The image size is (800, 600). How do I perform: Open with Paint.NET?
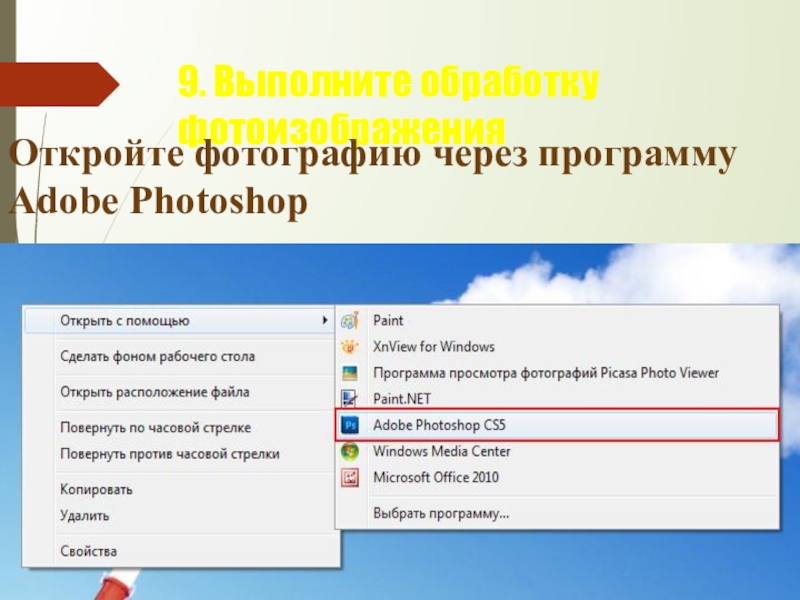(557, 399)
